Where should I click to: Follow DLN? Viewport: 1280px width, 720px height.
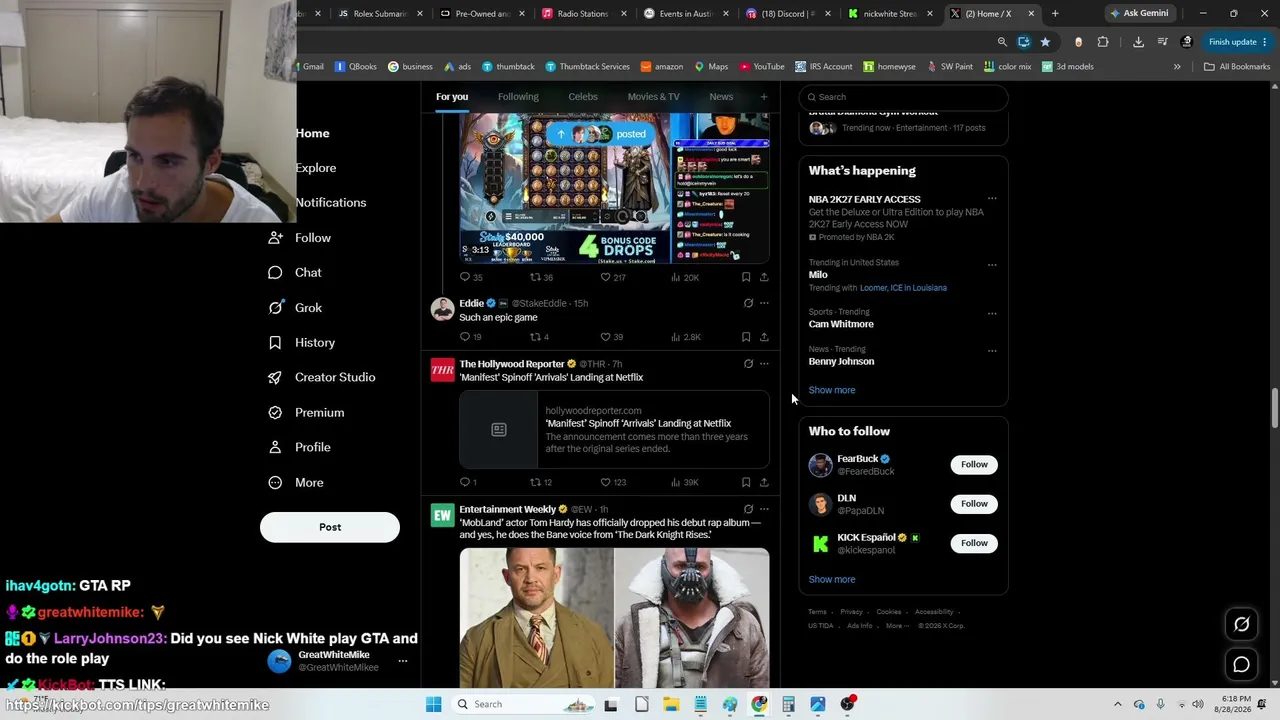(x=974, y=504)
